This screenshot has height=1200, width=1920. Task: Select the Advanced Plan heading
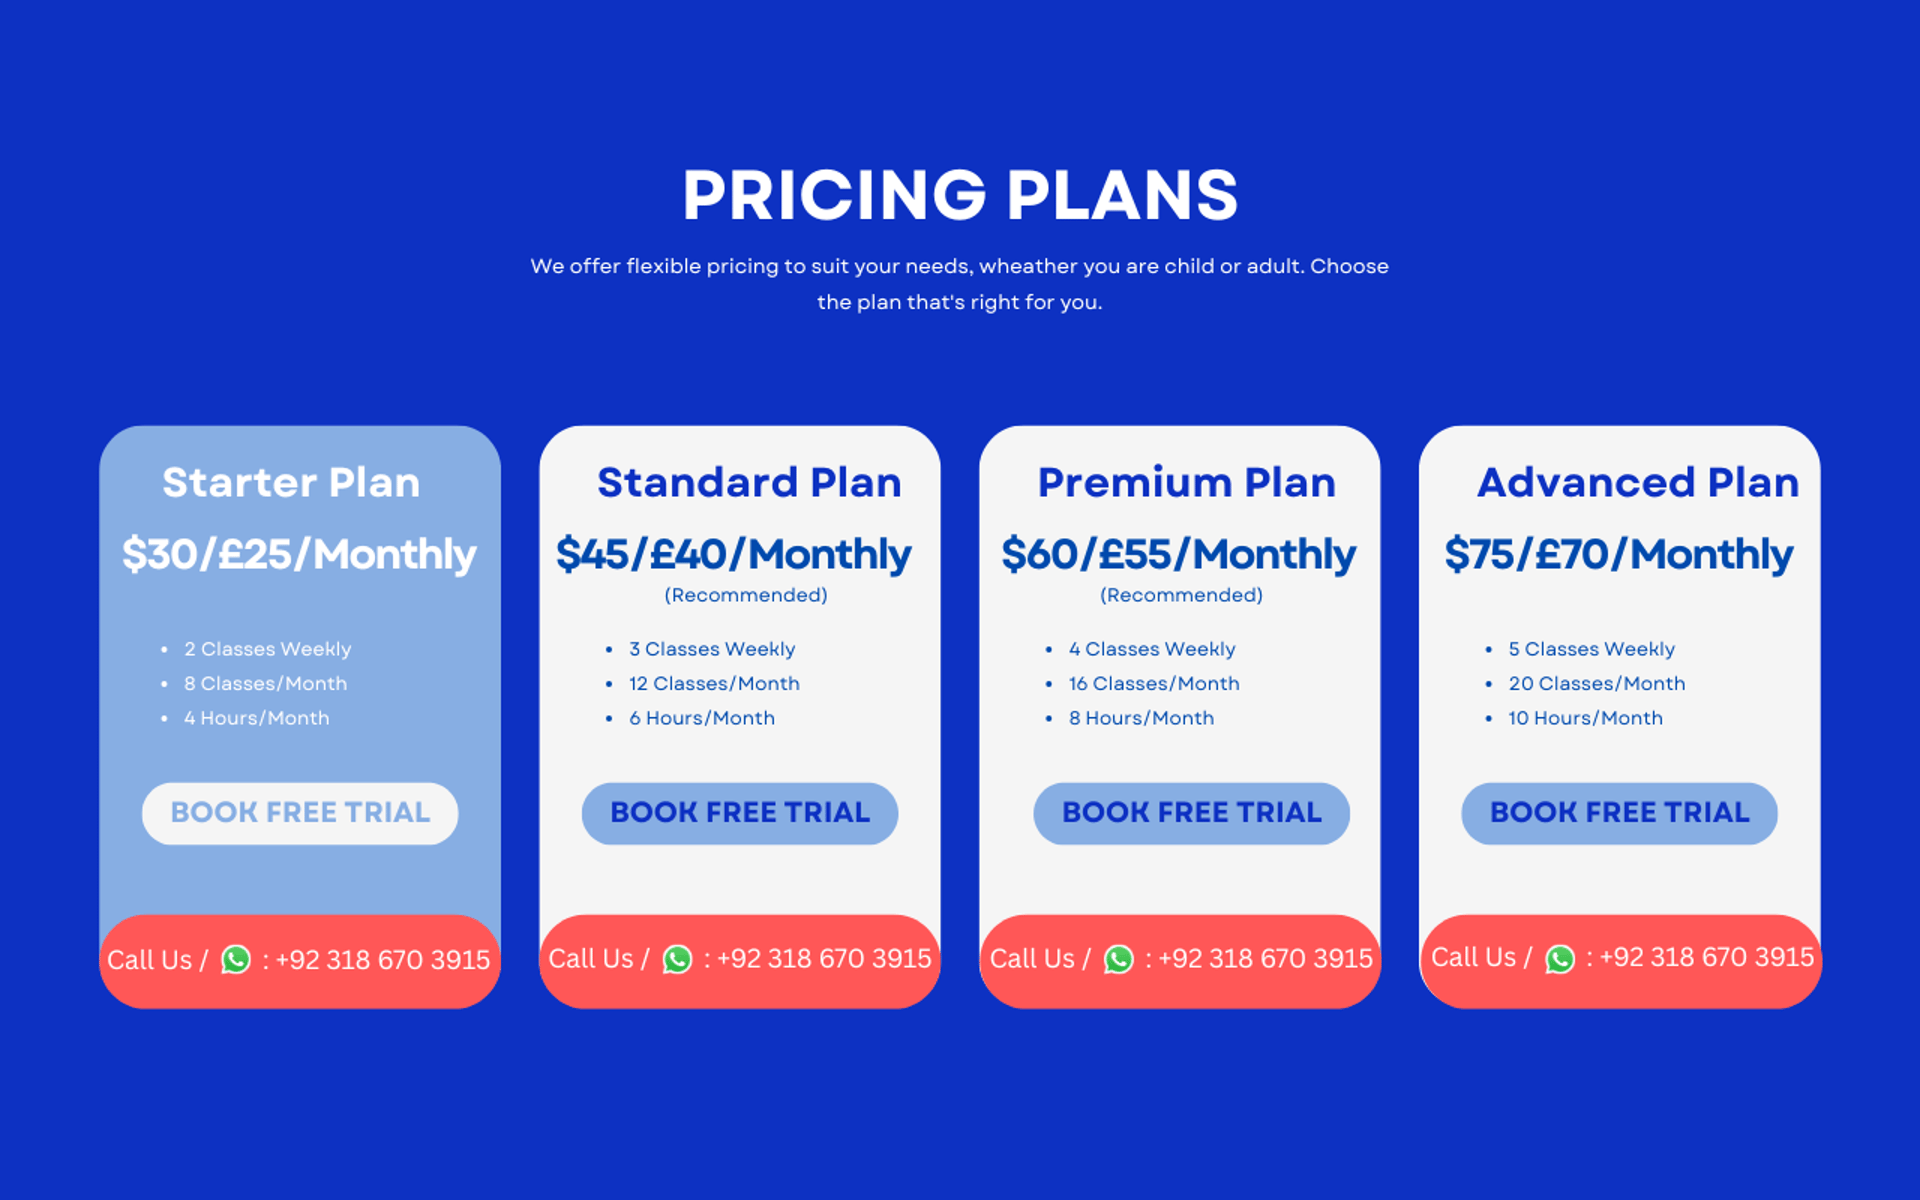click(1638, 482)
